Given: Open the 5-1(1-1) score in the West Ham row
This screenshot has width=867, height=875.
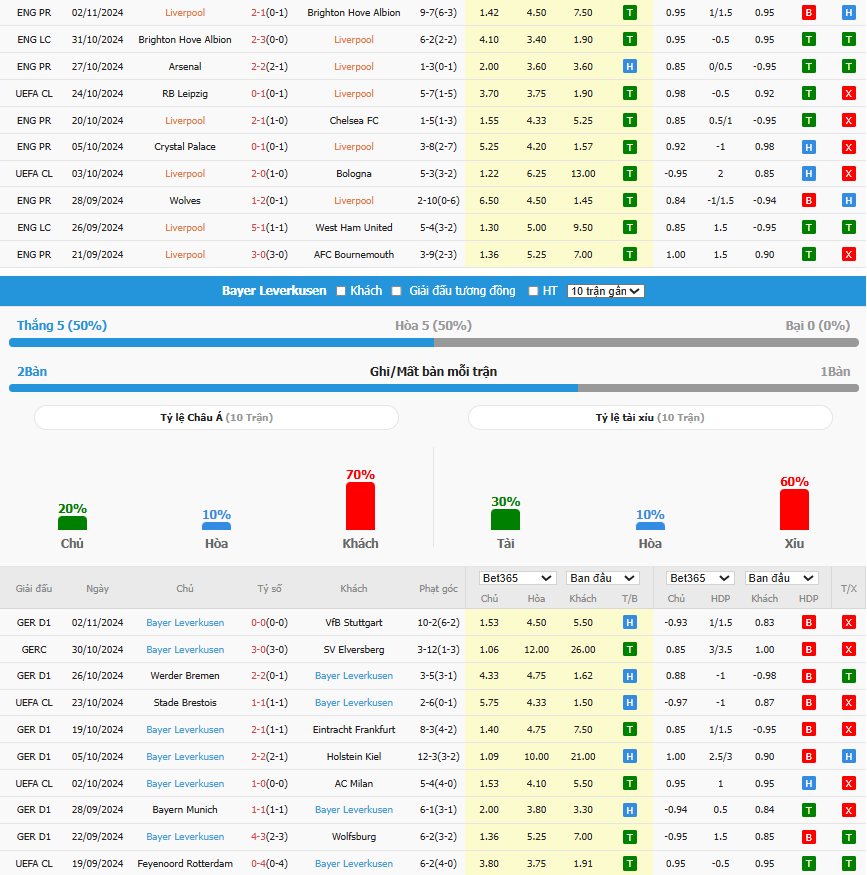Looking at the screenshot, I should tap(269, 228).
